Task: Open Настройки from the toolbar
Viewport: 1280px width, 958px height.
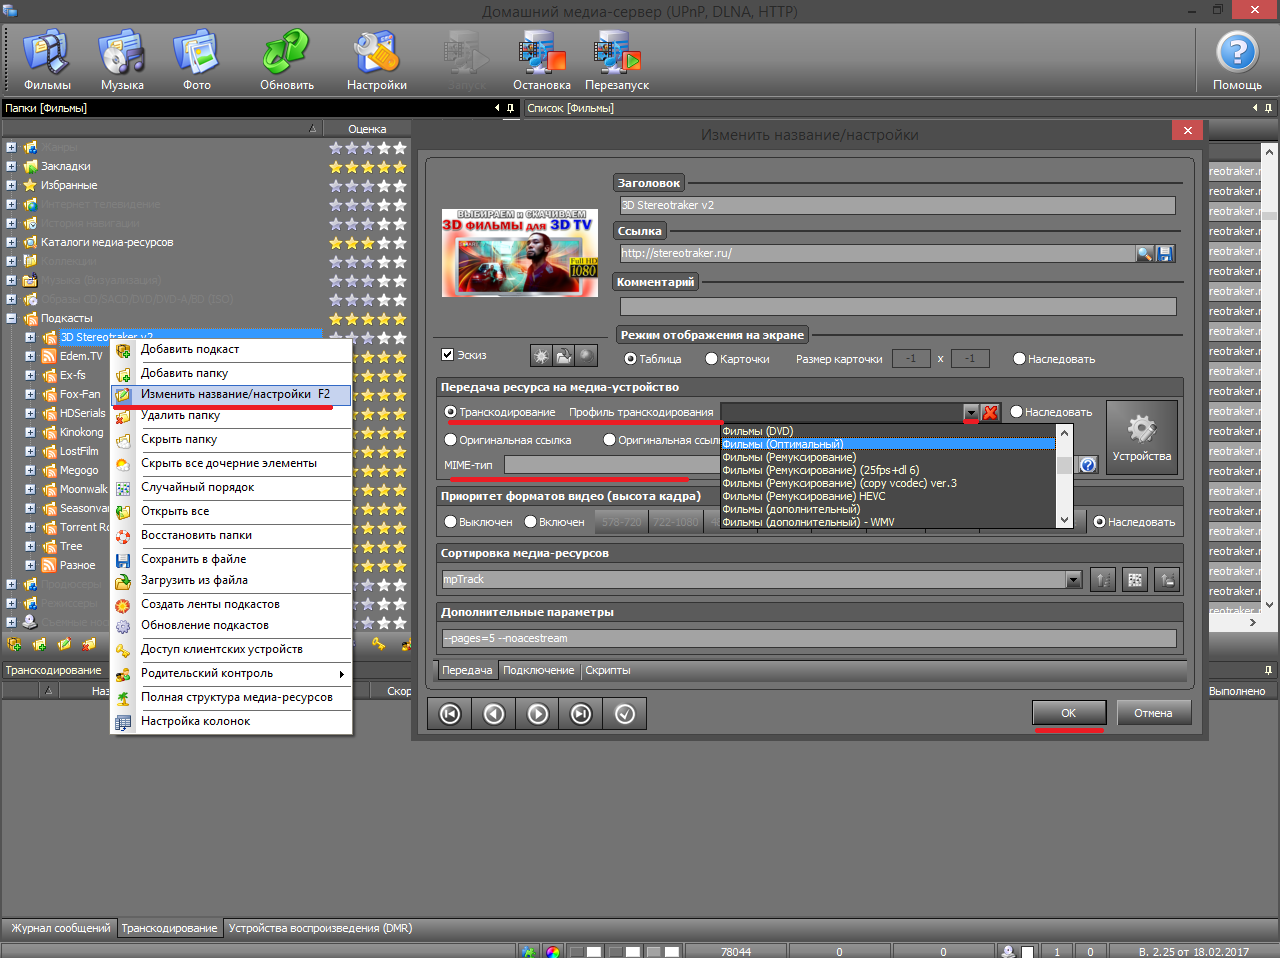Action: [x=376, y=54]
